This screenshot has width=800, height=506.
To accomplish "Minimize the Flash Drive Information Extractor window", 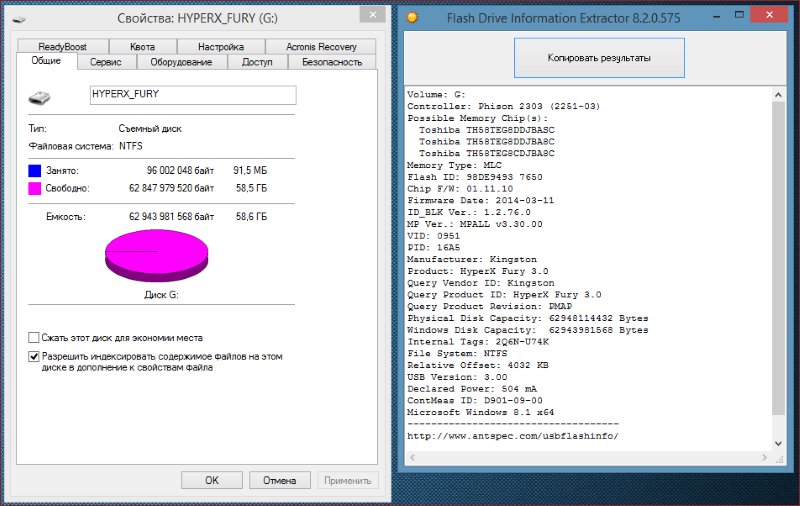I will point(716,16).
